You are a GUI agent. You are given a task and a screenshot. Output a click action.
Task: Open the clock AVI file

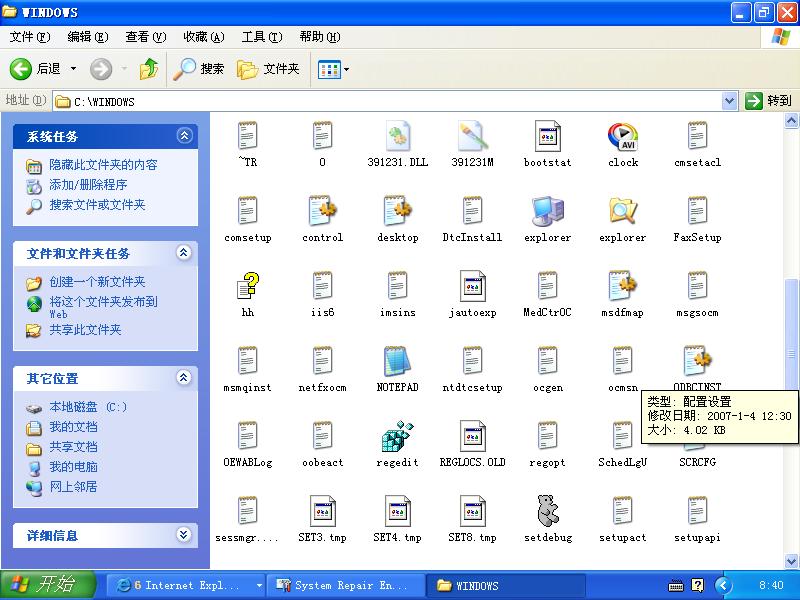pos(622,137)
